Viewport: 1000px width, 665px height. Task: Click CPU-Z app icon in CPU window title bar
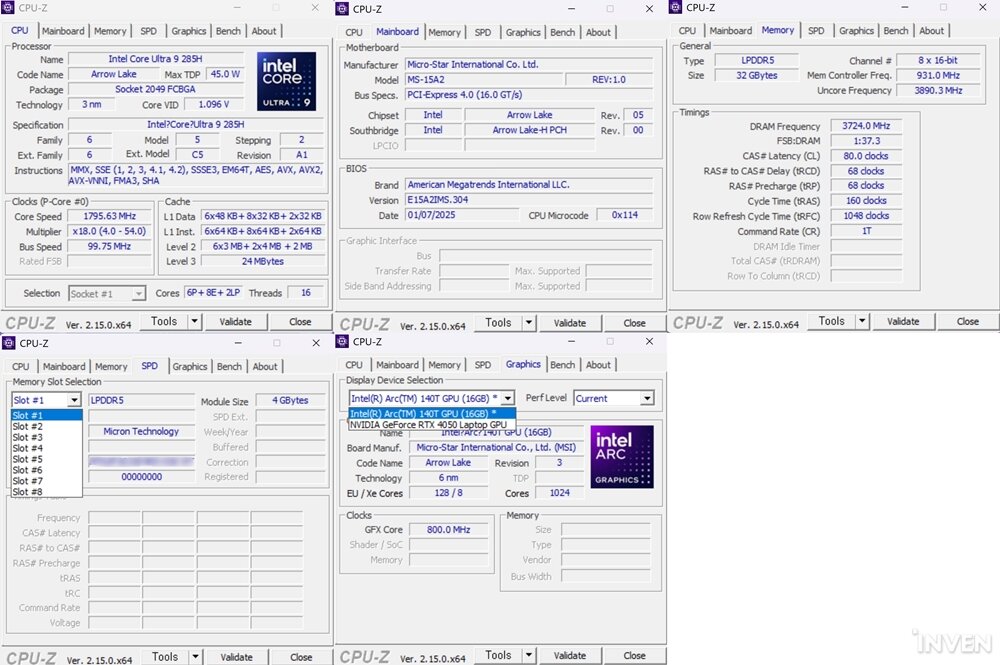(8, 8)
